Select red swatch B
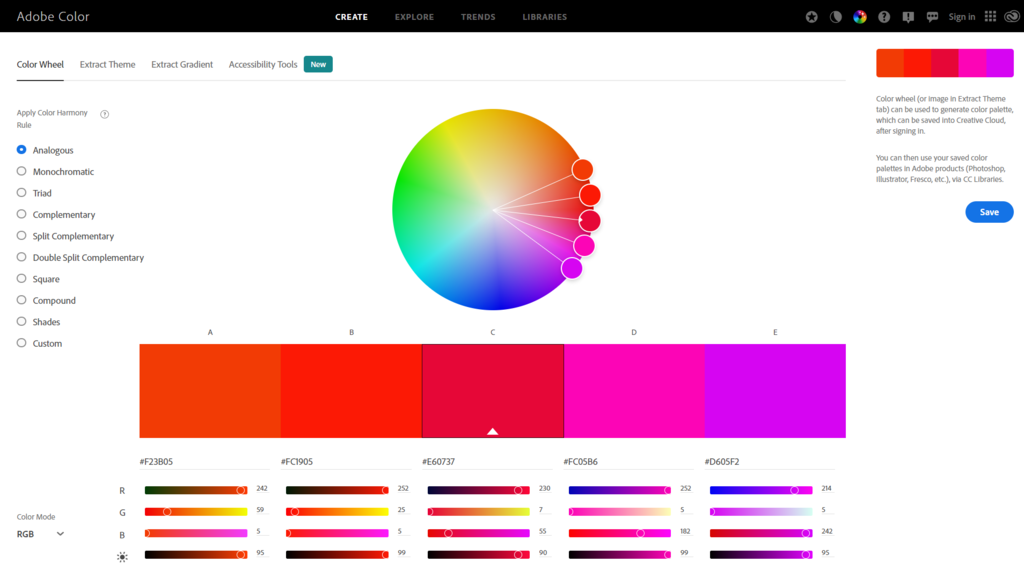The height and width of the screenshot is (570, 1024). pyautogui.click(x=351, y=391)
